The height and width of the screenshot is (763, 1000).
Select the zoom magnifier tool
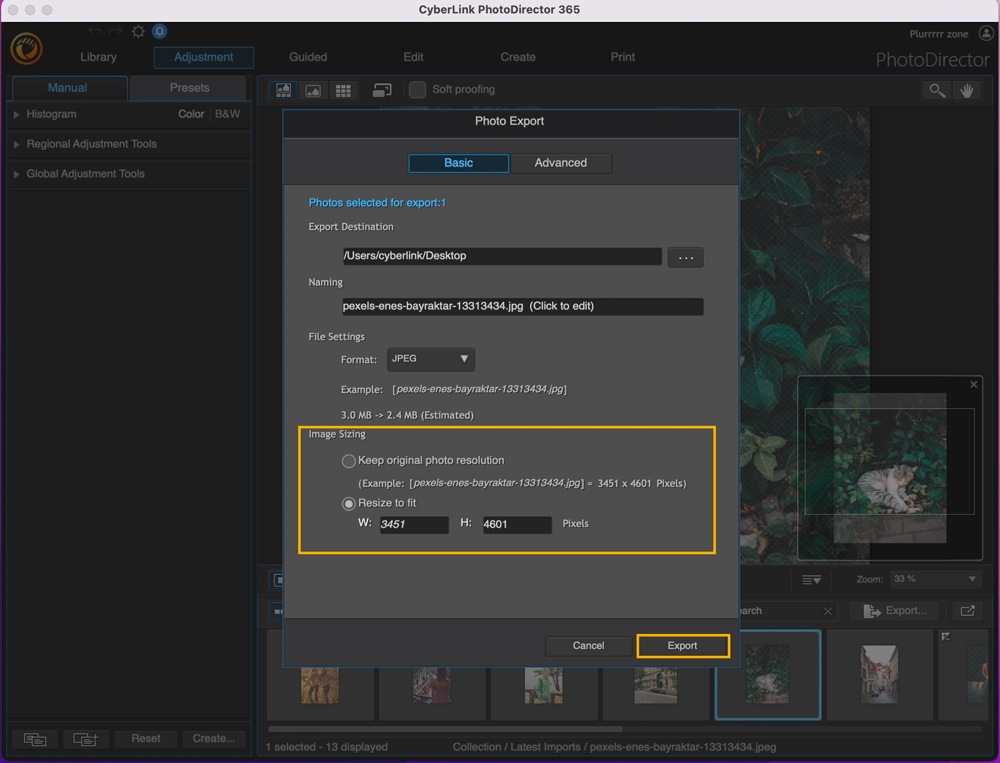point(937,91)
